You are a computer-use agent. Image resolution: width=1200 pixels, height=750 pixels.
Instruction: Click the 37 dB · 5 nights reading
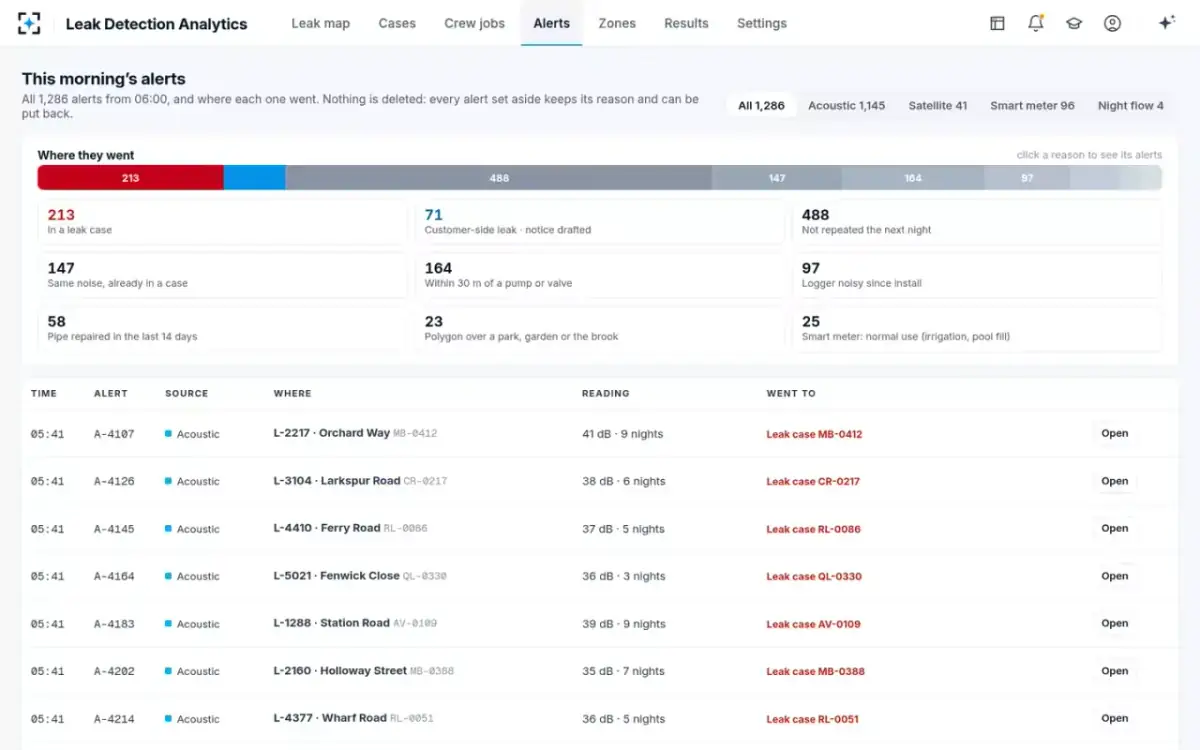[623, 529]
